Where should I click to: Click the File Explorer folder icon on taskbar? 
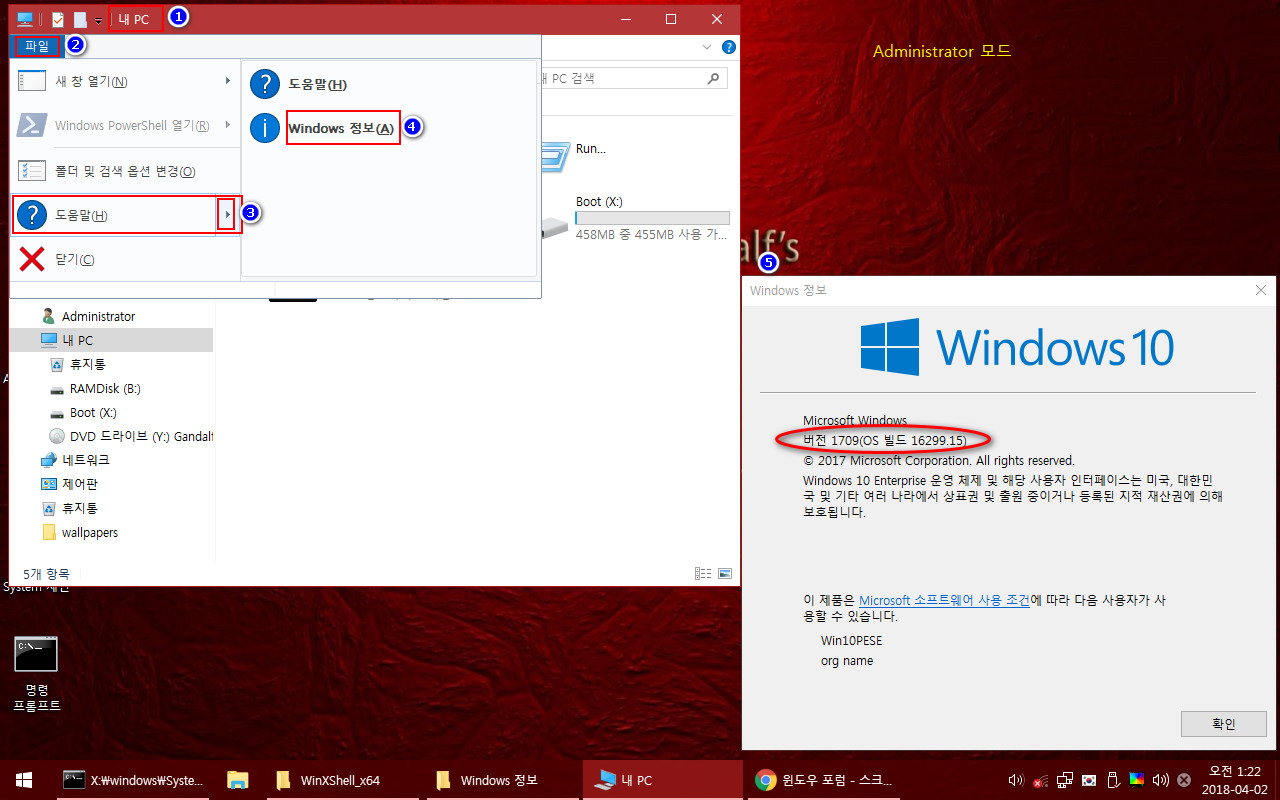(237, 780)
